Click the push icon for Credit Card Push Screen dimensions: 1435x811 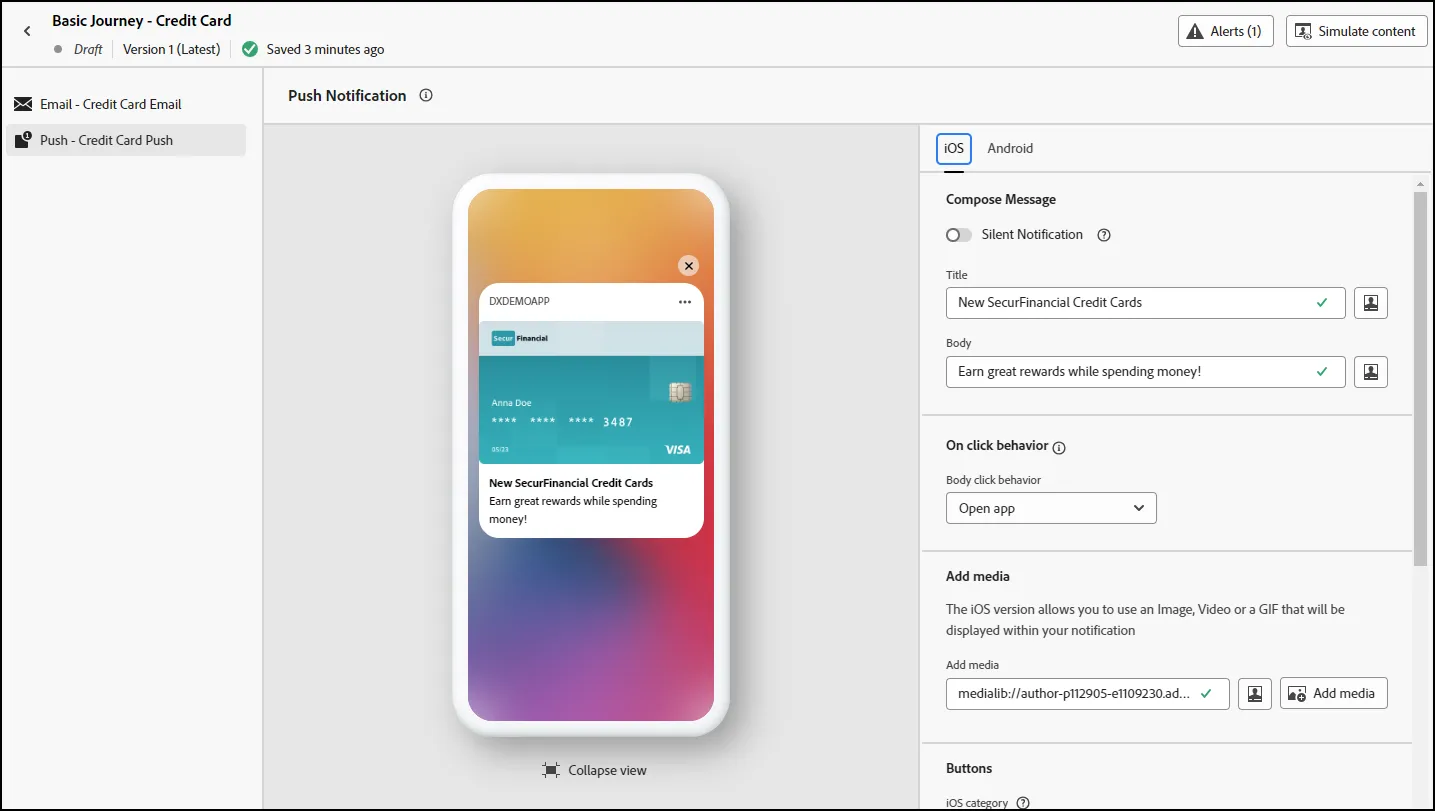tap(23, 140)
